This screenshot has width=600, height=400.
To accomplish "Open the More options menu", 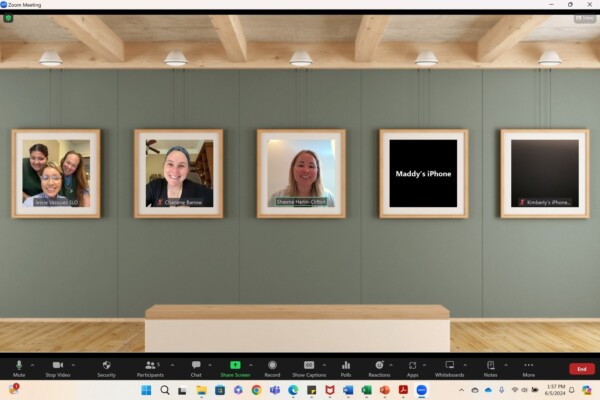I will click(x=528, y=366).
